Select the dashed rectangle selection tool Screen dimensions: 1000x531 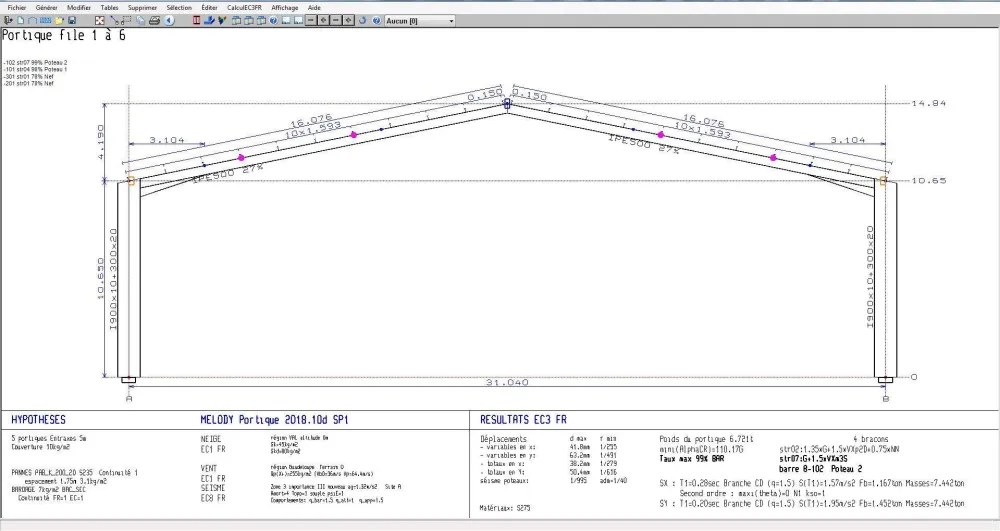pyautogui.click(x=126, y=20)
